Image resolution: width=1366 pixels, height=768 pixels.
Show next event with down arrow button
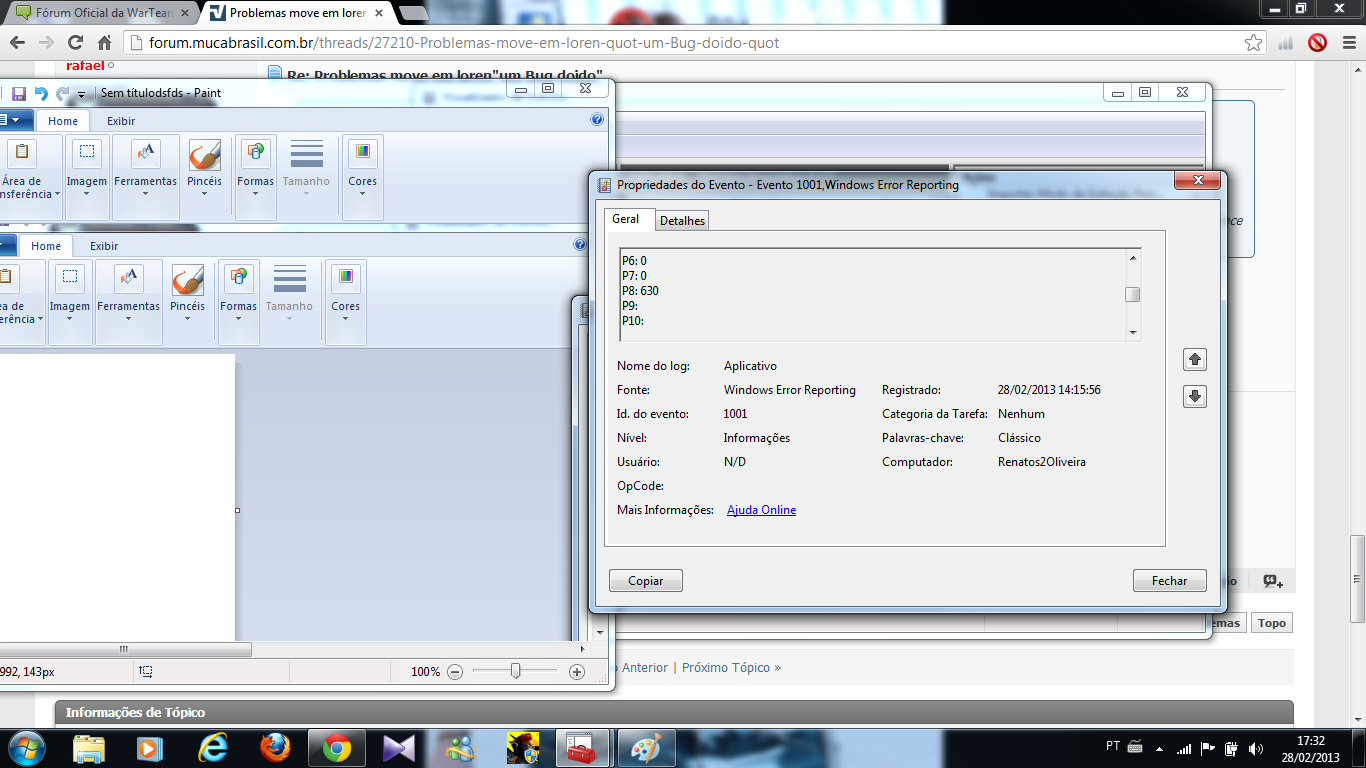point(1194,397)
